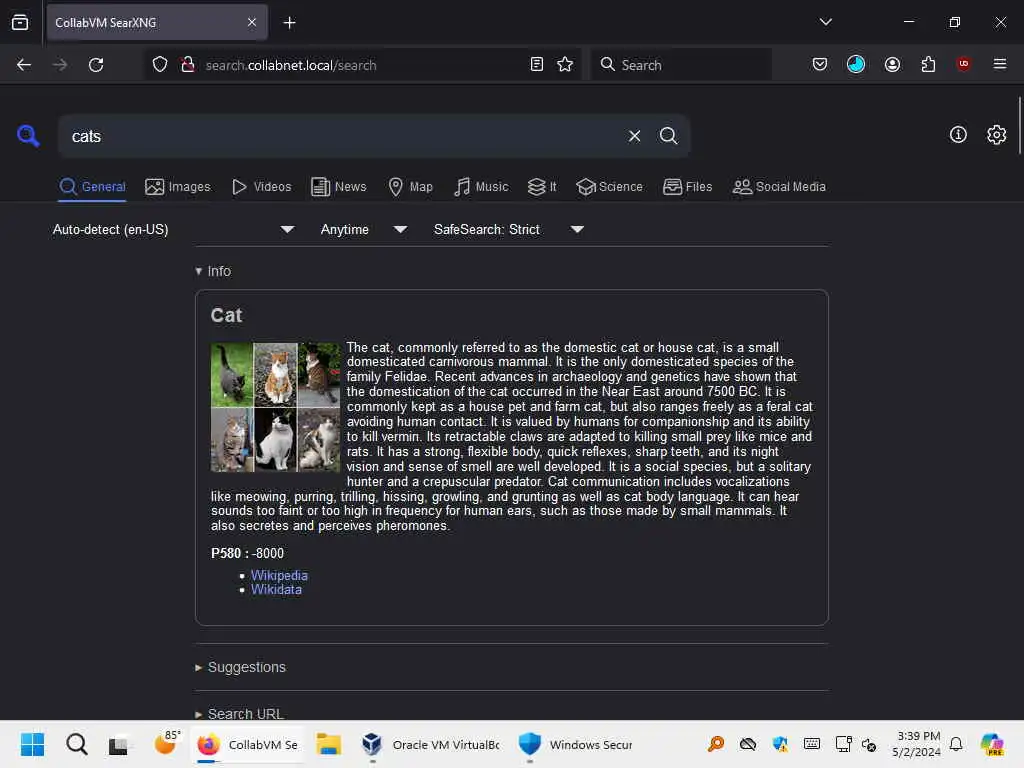The image size is (1024, 768).
Task: Go forward to the next page
Action: click(60, 65)
